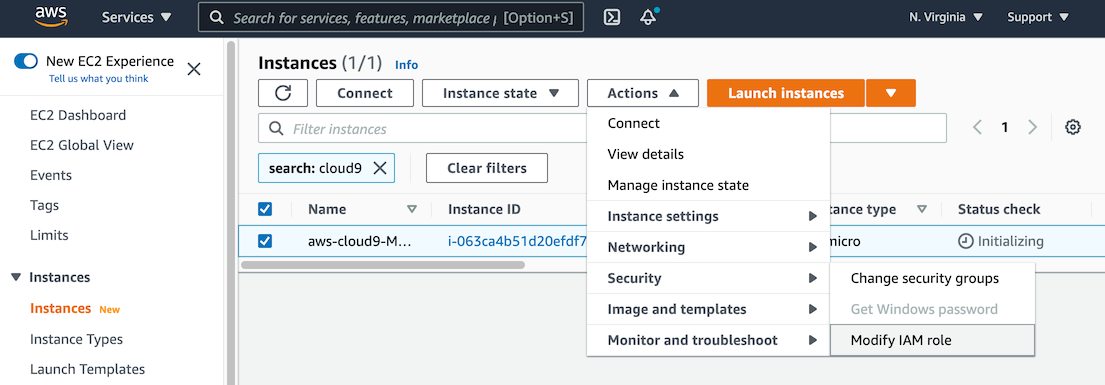Viewport: 1105px width, 385px height.
Task: Open Tell us what you think link
Action: [99, 79]
